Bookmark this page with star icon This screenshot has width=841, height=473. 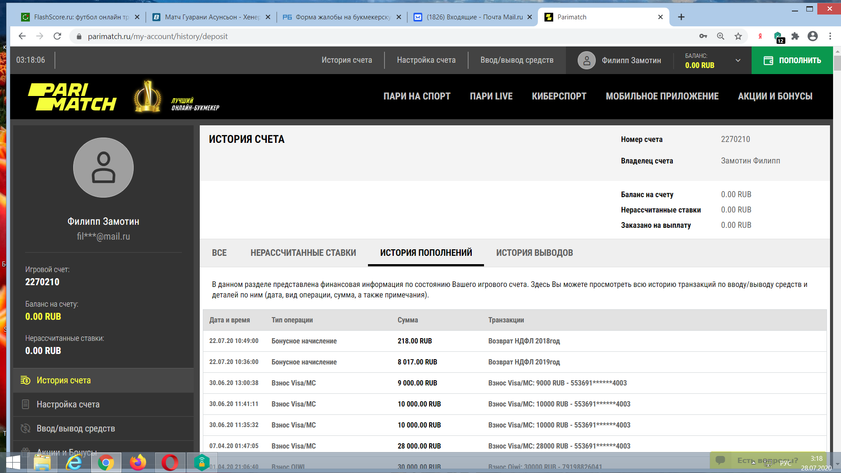tap(738, 36)
